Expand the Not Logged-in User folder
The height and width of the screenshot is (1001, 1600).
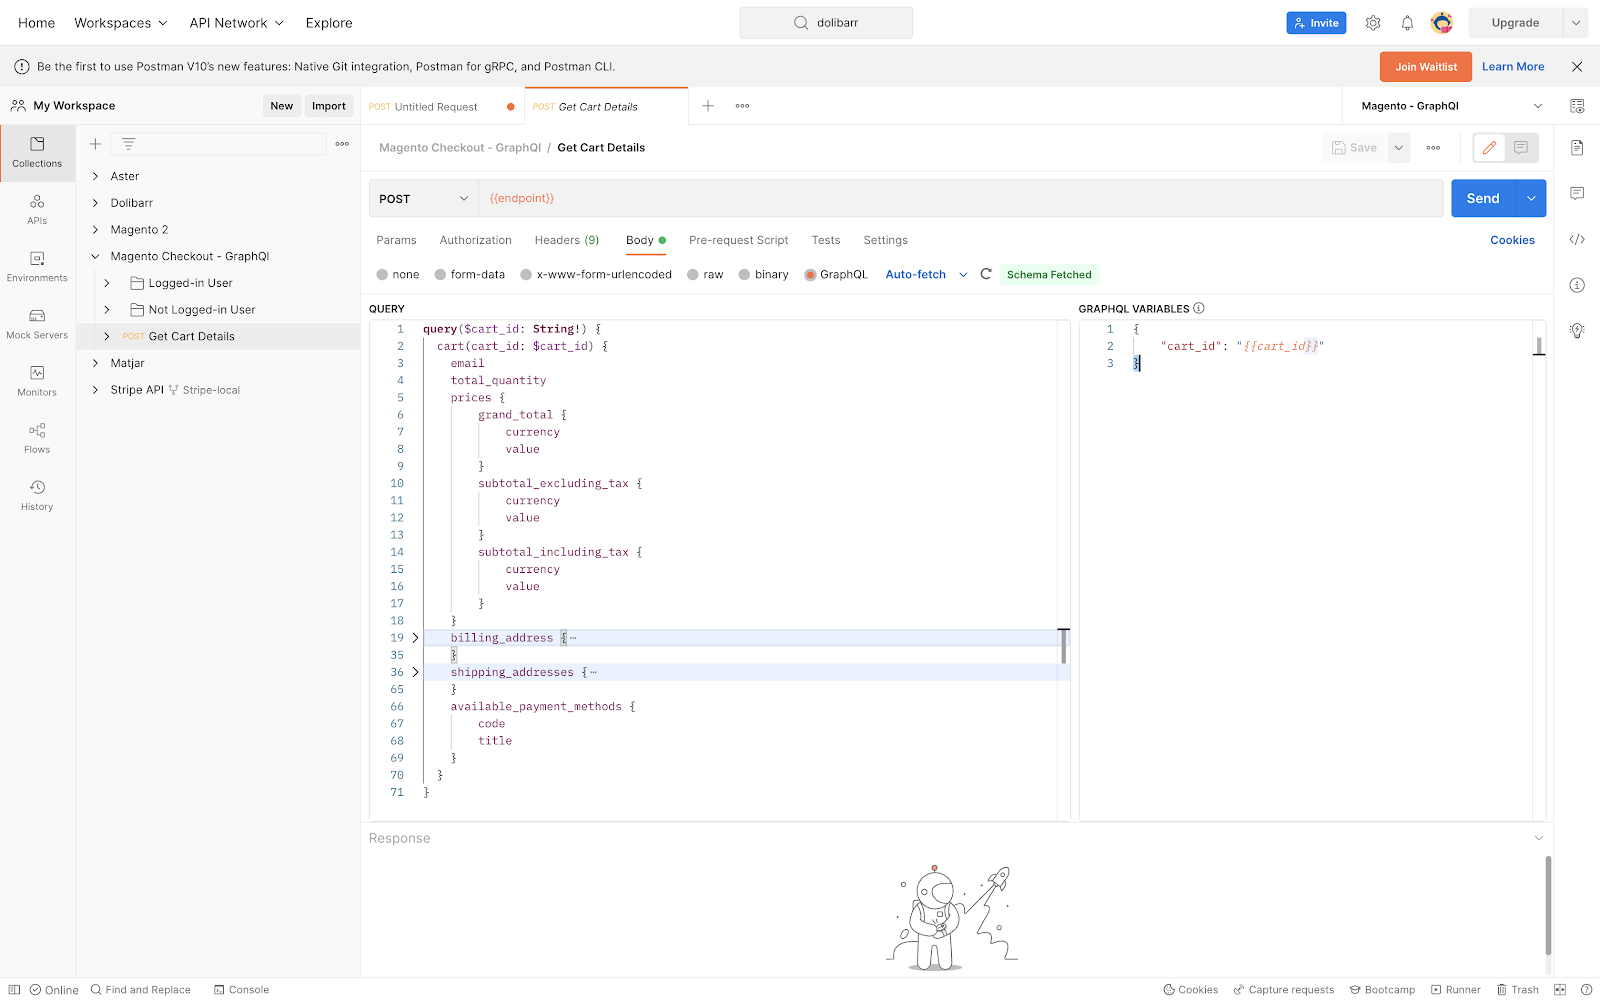[107, 310]
